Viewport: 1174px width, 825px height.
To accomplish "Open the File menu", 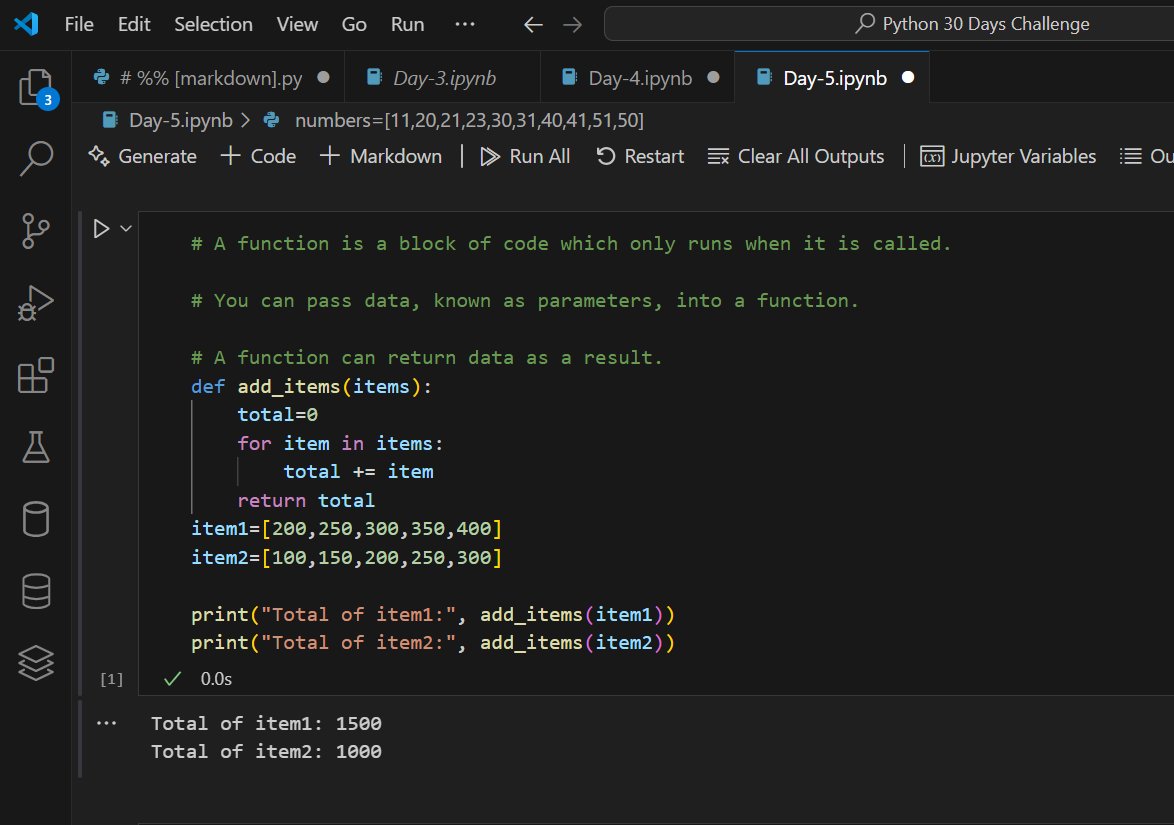I will click(79, 24).
